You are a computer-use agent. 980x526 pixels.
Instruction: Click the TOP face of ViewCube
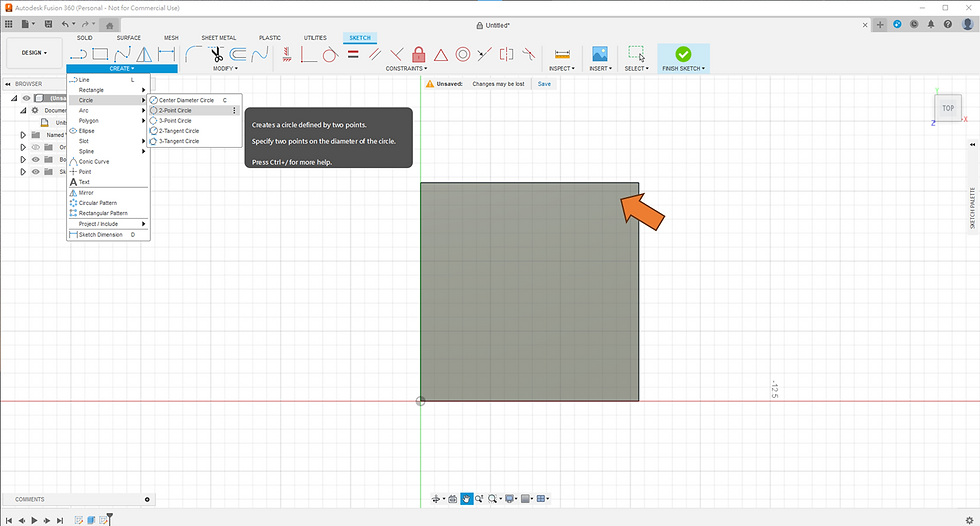coord(948,108)
